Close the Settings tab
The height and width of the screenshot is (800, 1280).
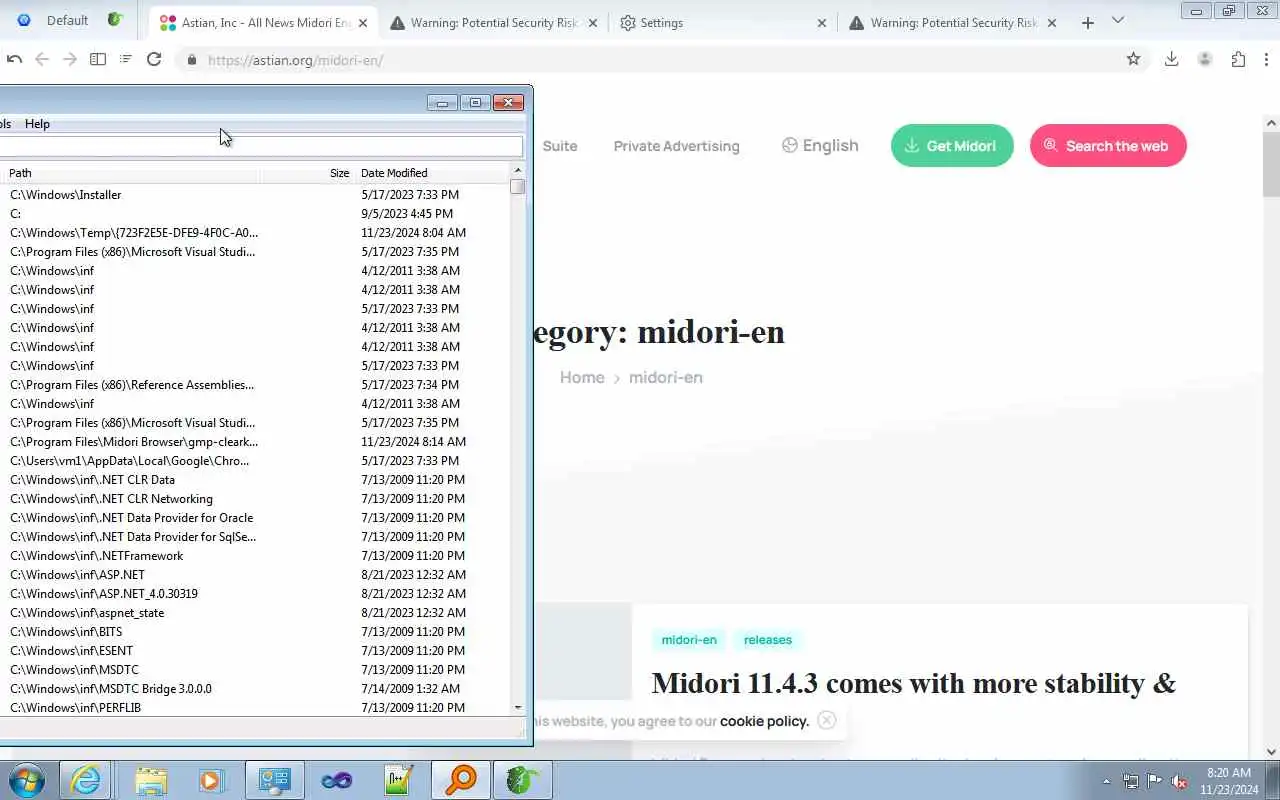(x=822, y=23)
